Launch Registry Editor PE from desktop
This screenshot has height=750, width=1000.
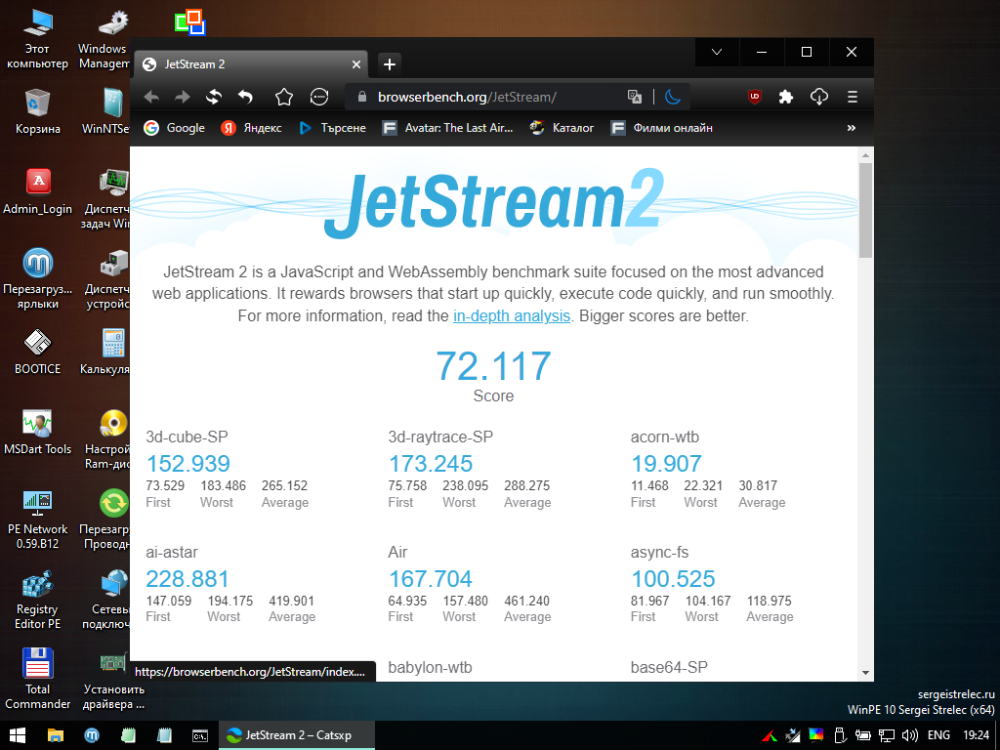tap(37, 599)
